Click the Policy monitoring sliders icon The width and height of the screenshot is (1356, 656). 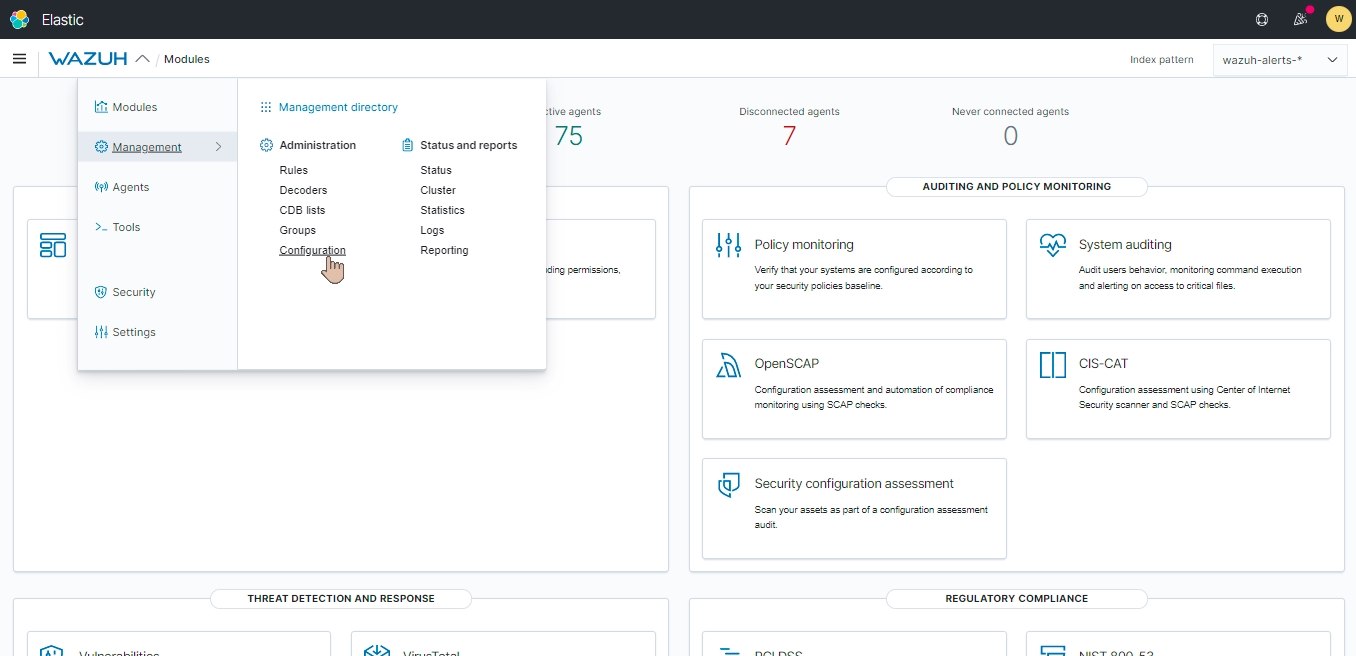(729, 245)
